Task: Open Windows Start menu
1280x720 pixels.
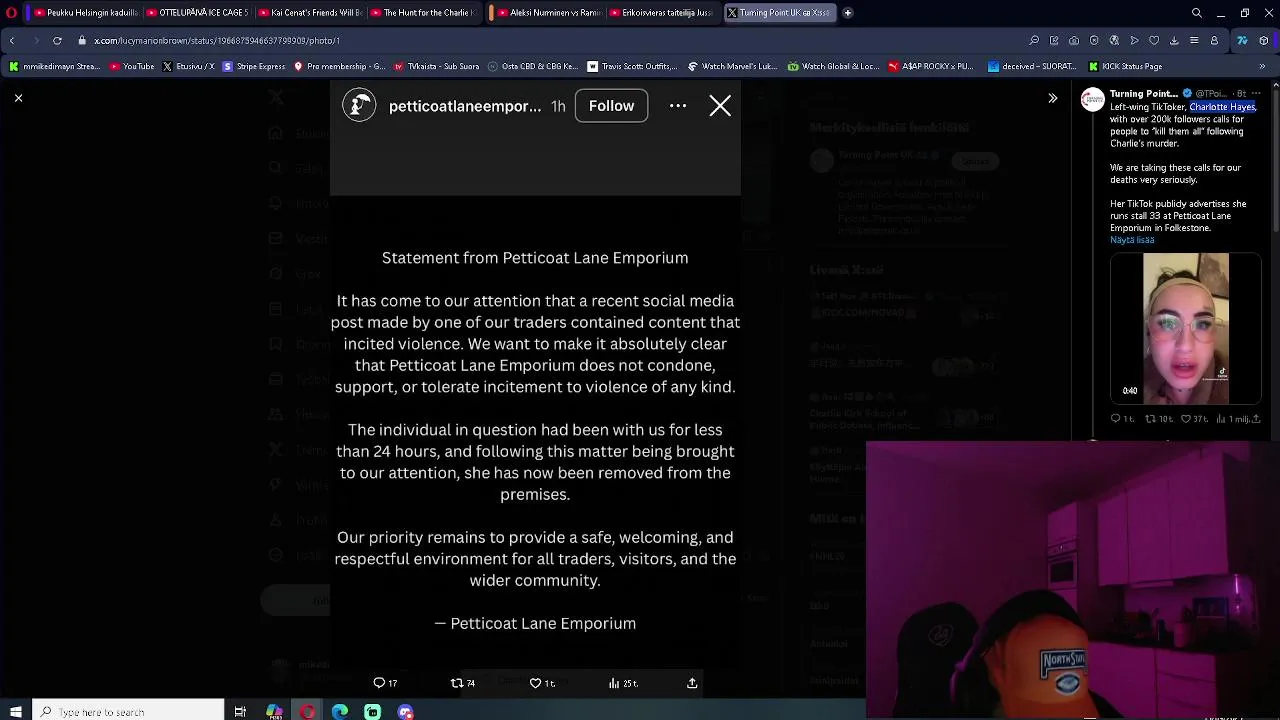Action: [15, 712]
